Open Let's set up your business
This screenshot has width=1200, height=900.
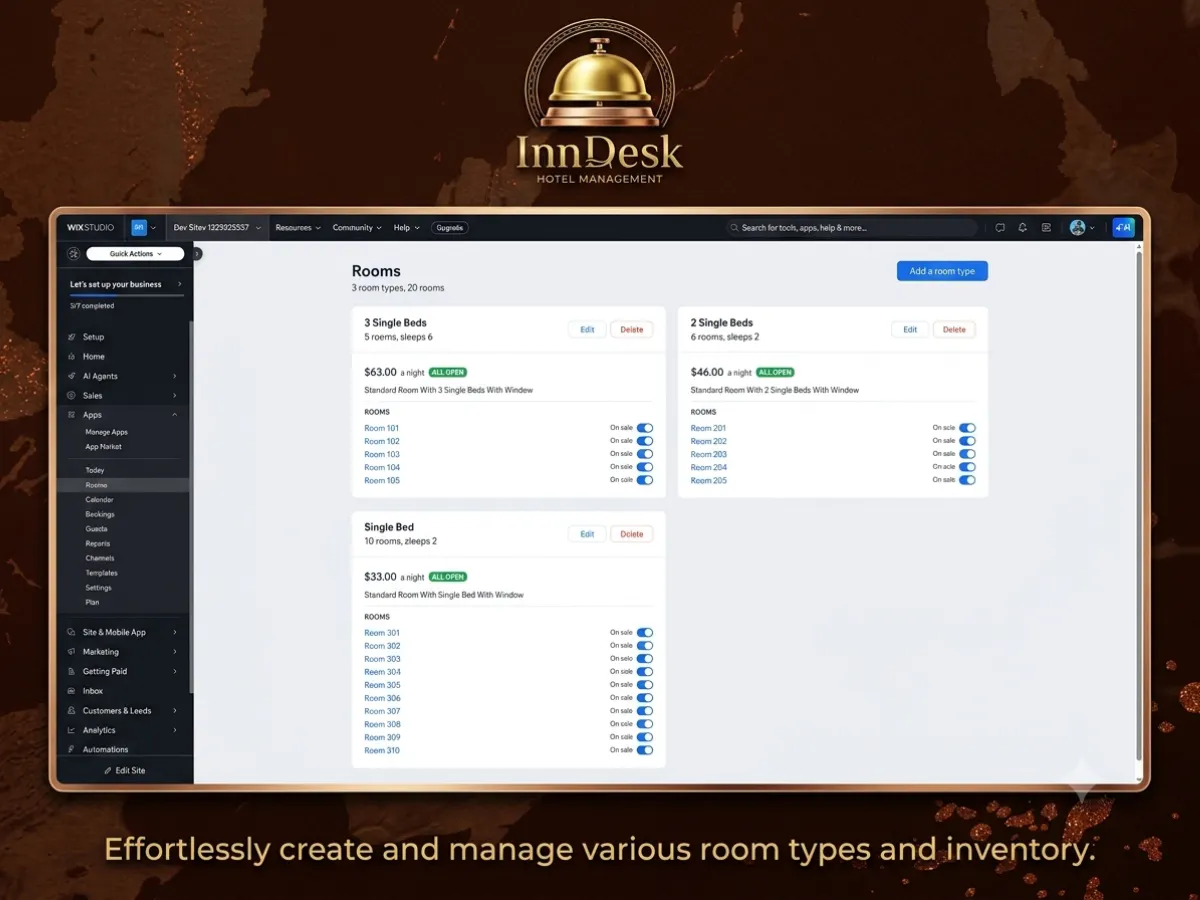click(x=125, y=285)
